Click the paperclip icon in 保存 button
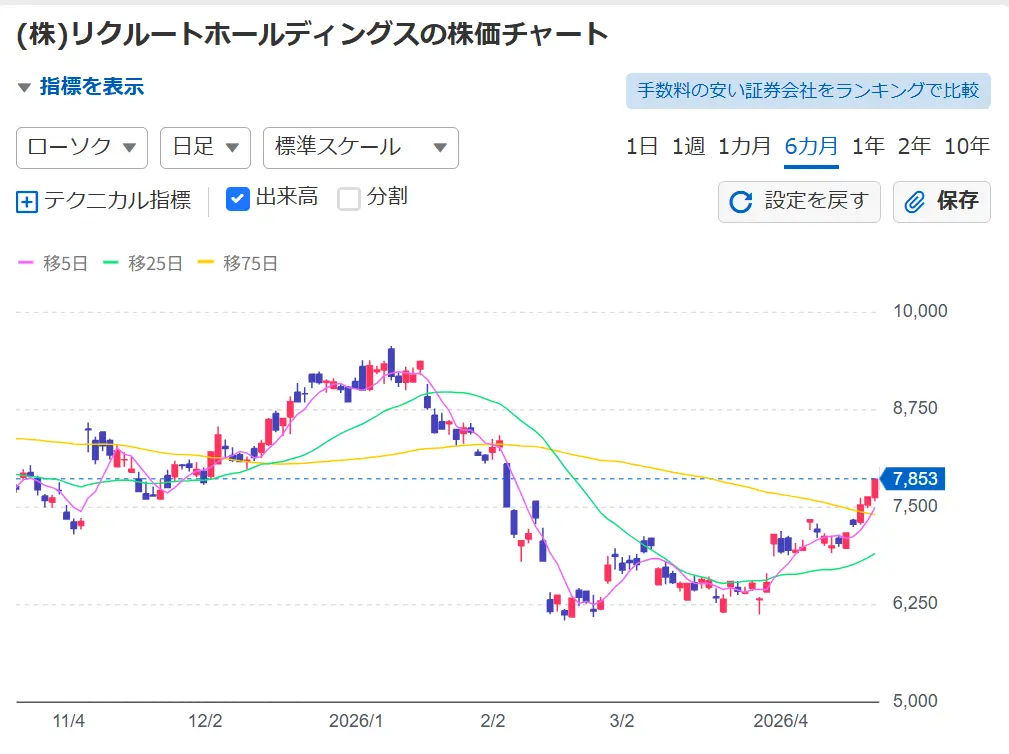The height and width of the screenshot is (754, 1009). coord(914,202)
